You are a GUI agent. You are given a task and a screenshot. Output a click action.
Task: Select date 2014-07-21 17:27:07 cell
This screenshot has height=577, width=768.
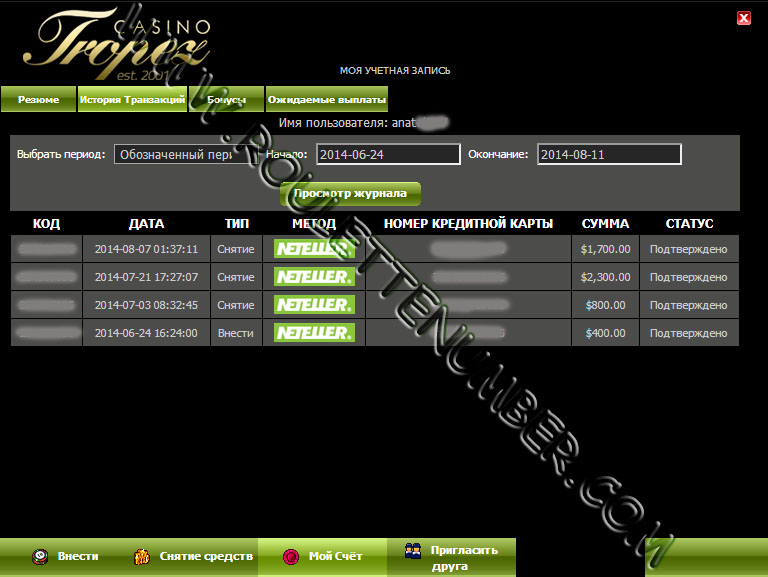(x=146, y=277)
